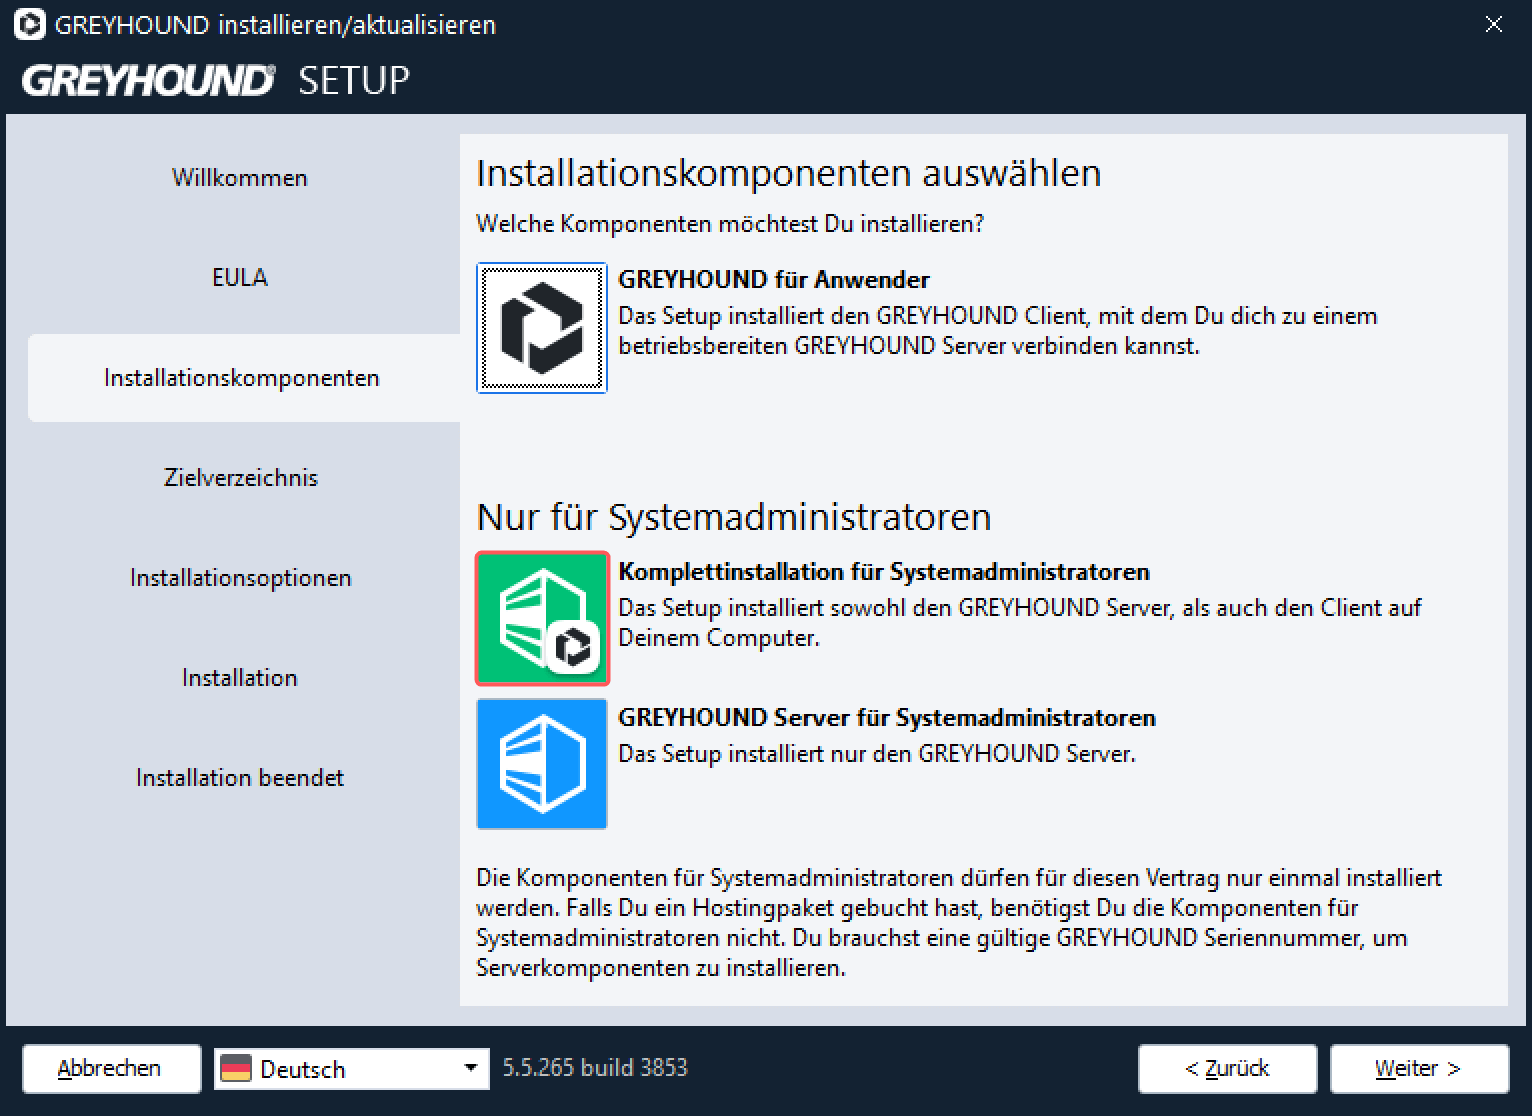The image size is (1532, 1116).
Task: Go back with the Zurück button
Action: point(1227,1069)
